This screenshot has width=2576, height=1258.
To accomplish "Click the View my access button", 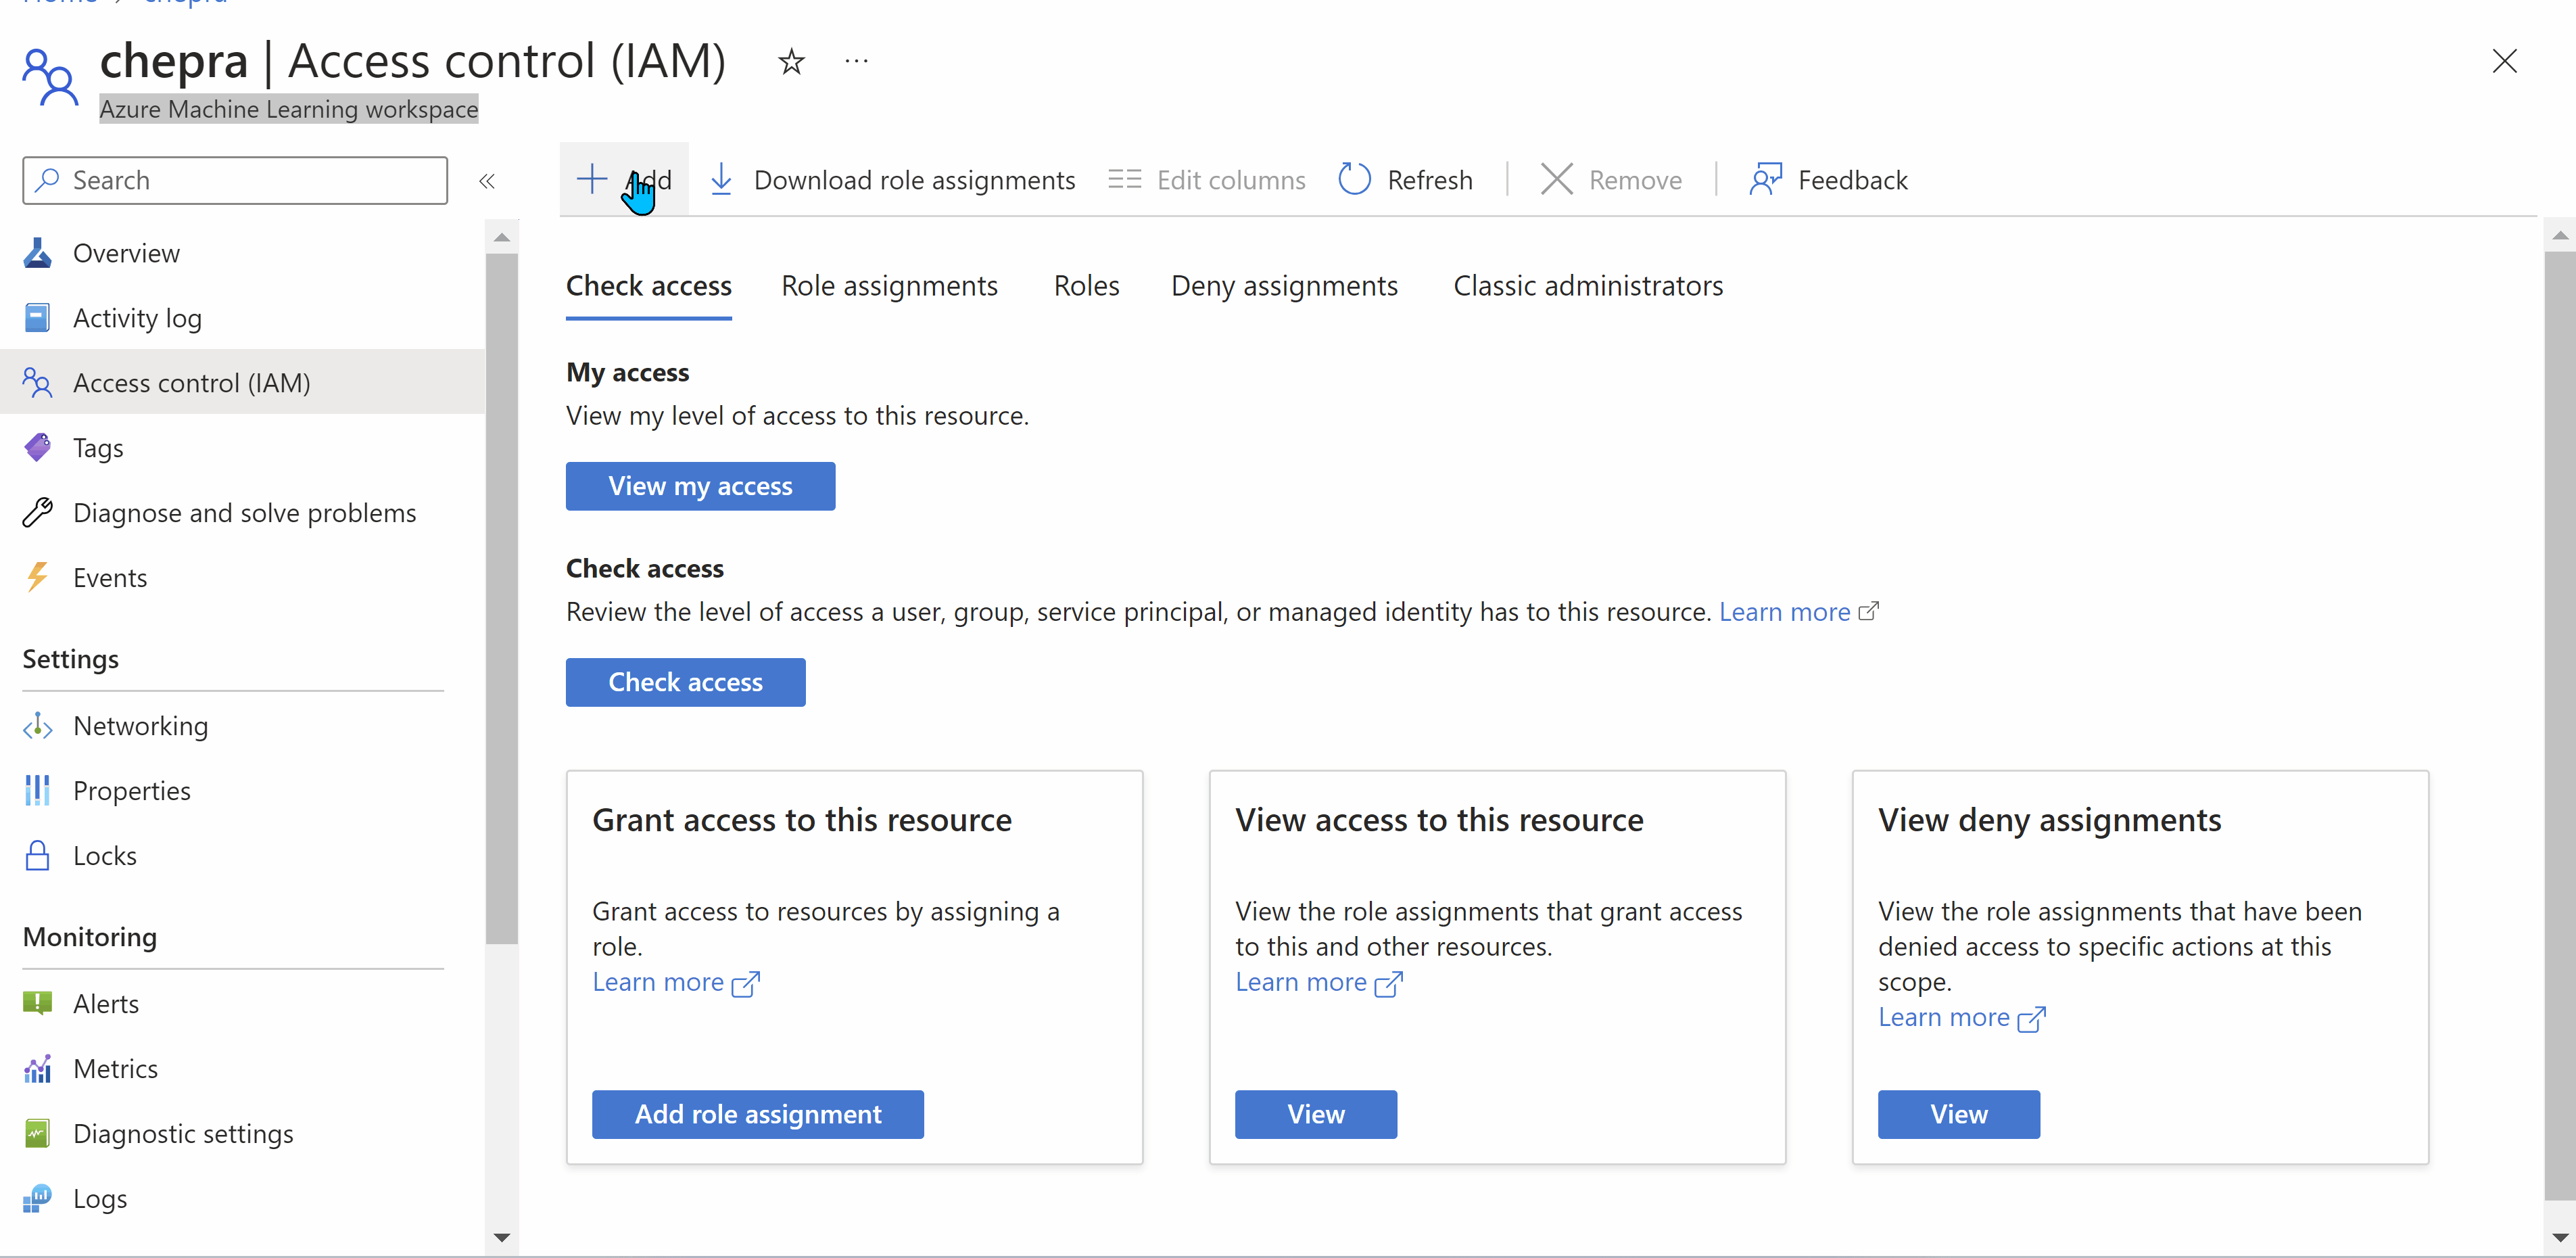I will tap(700, 486).
